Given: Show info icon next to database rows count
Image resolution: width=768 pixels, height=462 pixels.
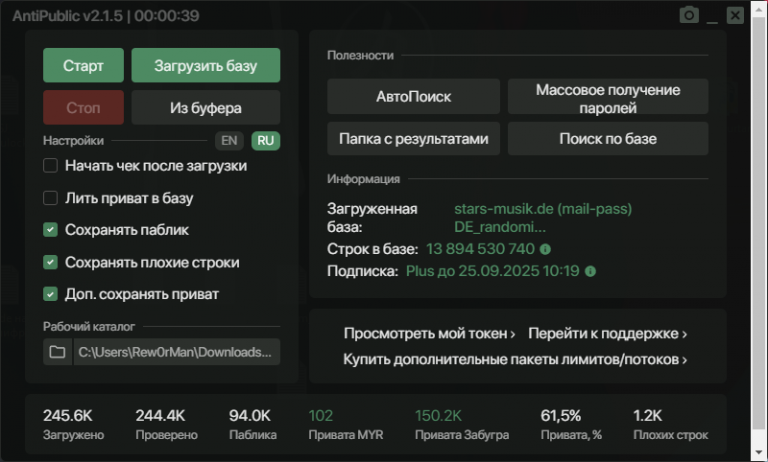Looking at the screenshot, I should tap(545, 249).
